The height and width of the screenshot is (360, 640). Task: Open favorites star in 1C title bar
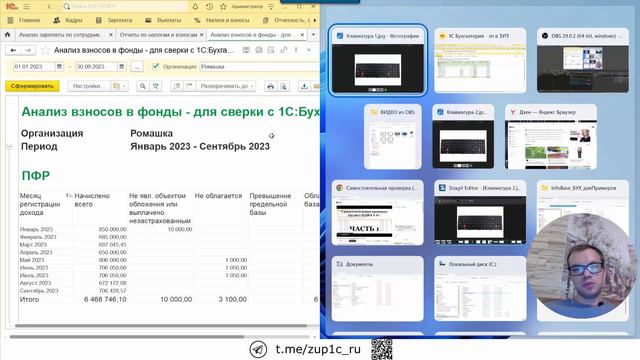pyautogui.click(x=223, y=7)
